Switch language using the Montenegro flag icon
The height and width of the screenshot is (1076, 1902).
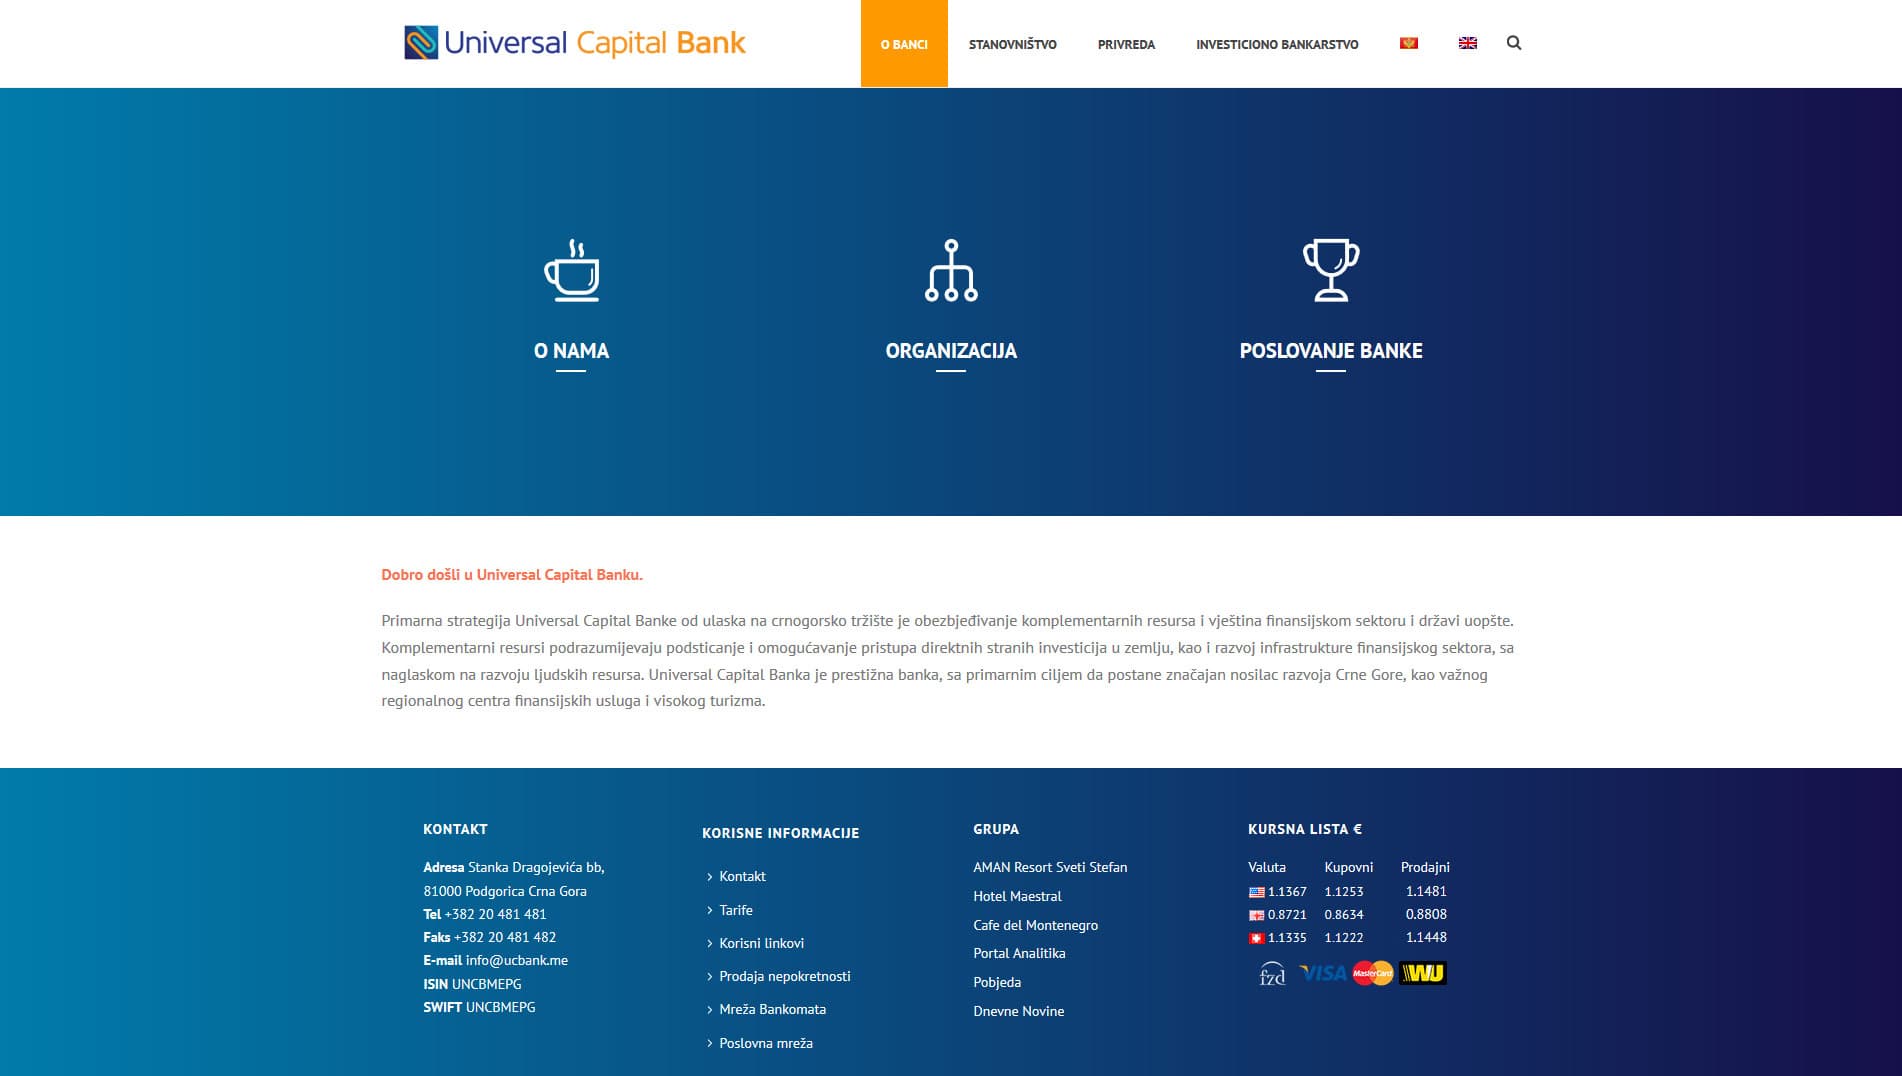1409,43
